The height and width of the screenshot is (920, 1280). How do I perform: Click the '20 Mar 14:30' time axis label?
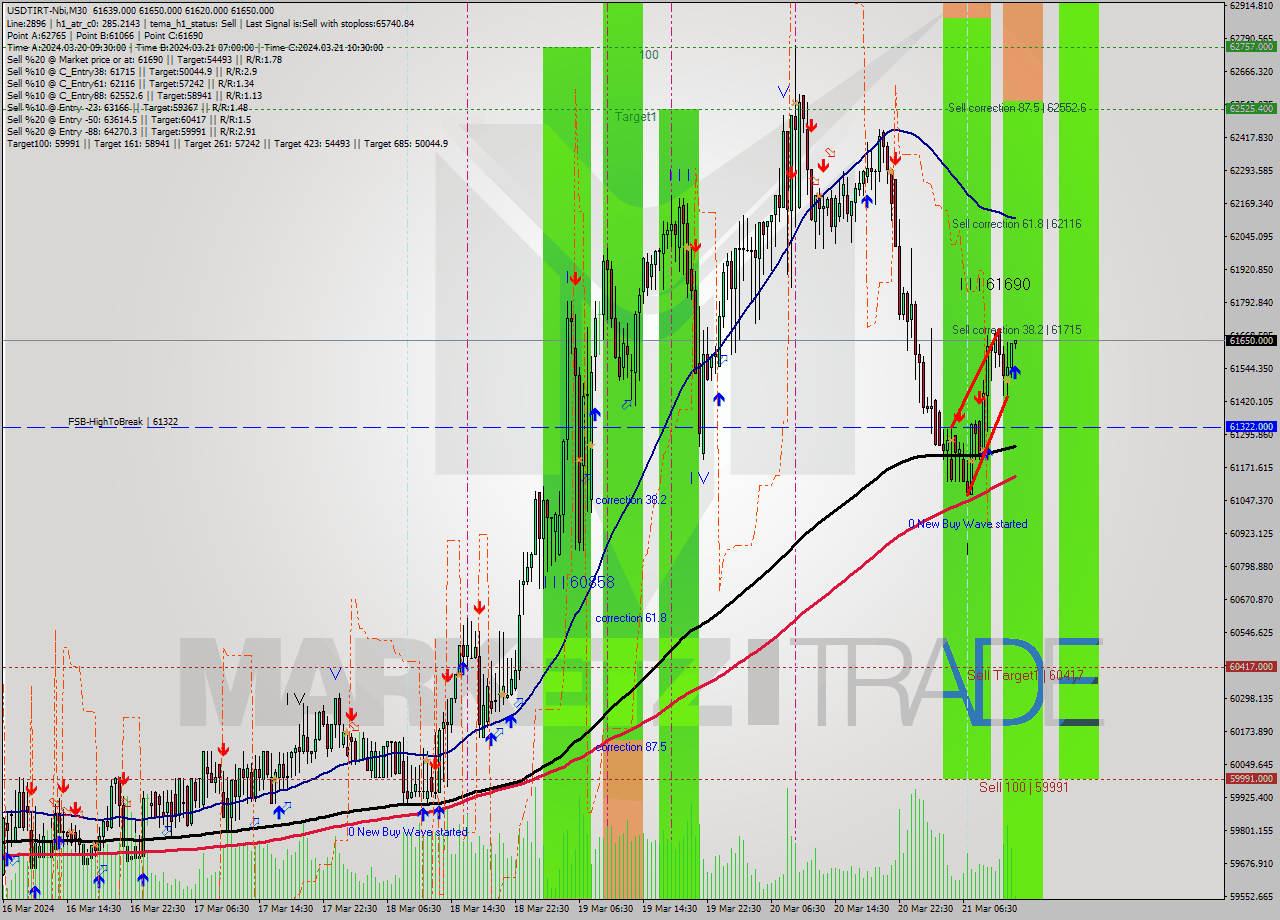tap(863, 909)
